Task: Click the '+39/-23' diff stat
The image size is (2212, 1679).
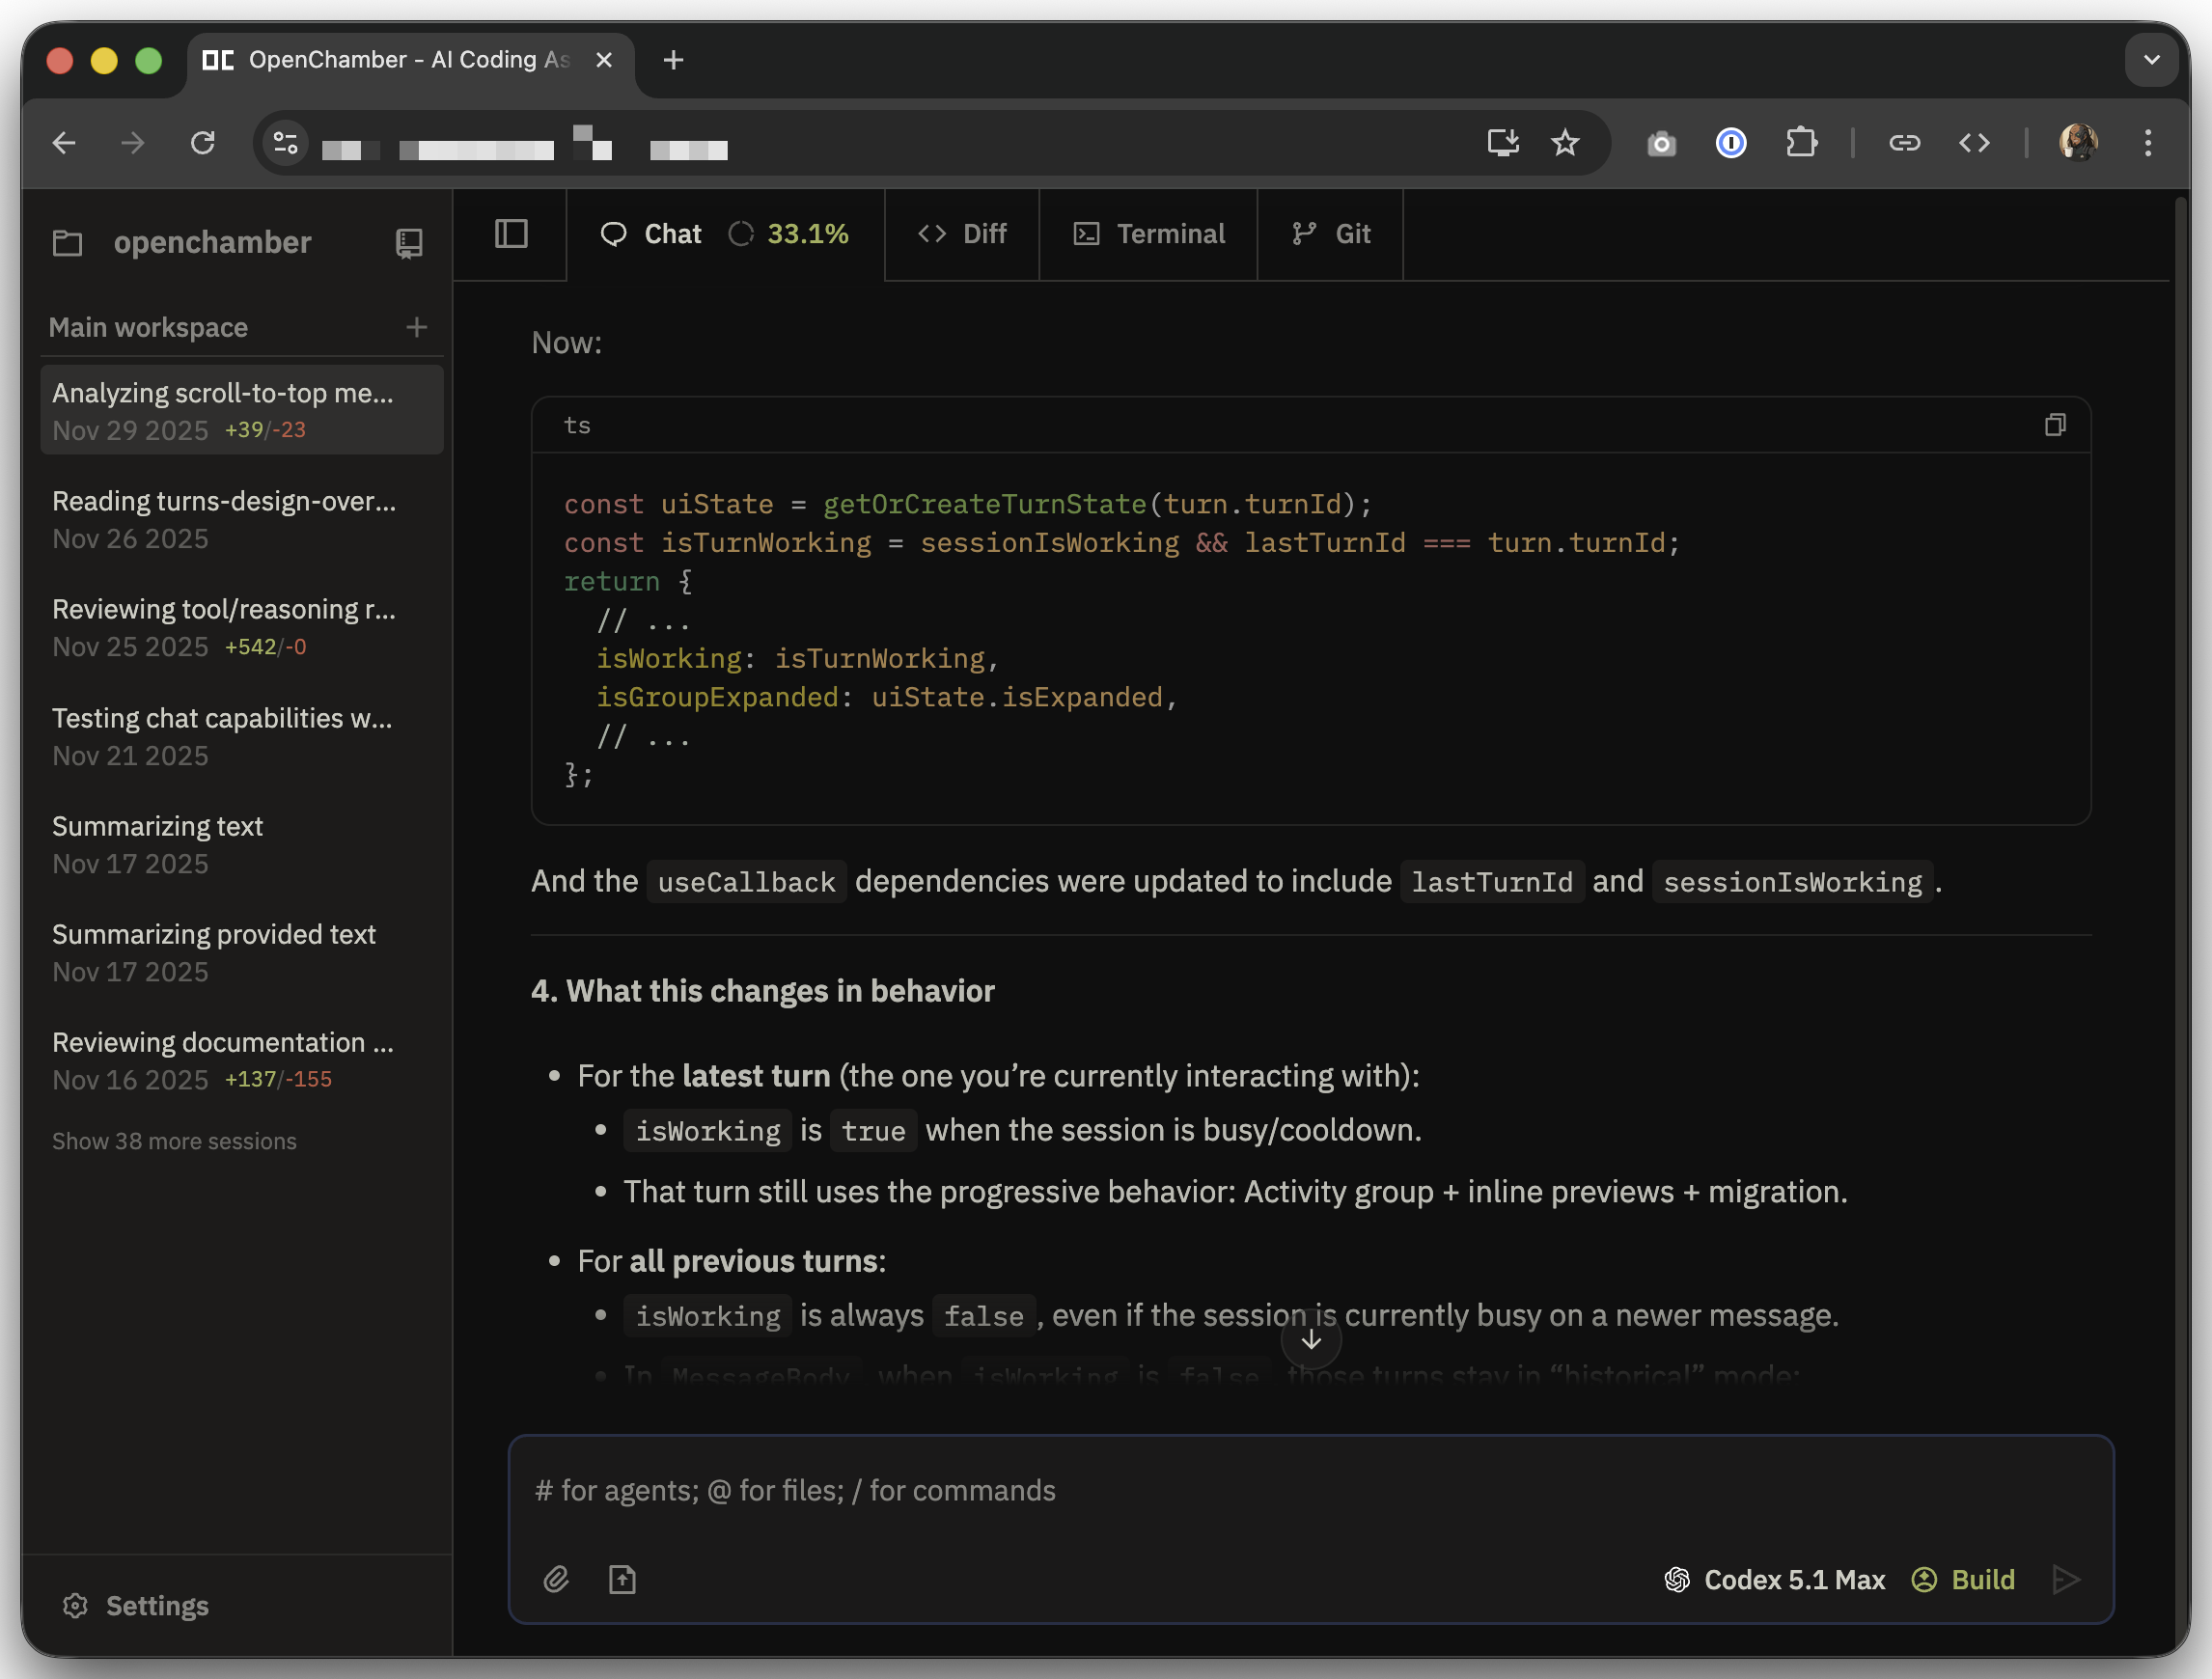Action: click(x=265, y=430)
